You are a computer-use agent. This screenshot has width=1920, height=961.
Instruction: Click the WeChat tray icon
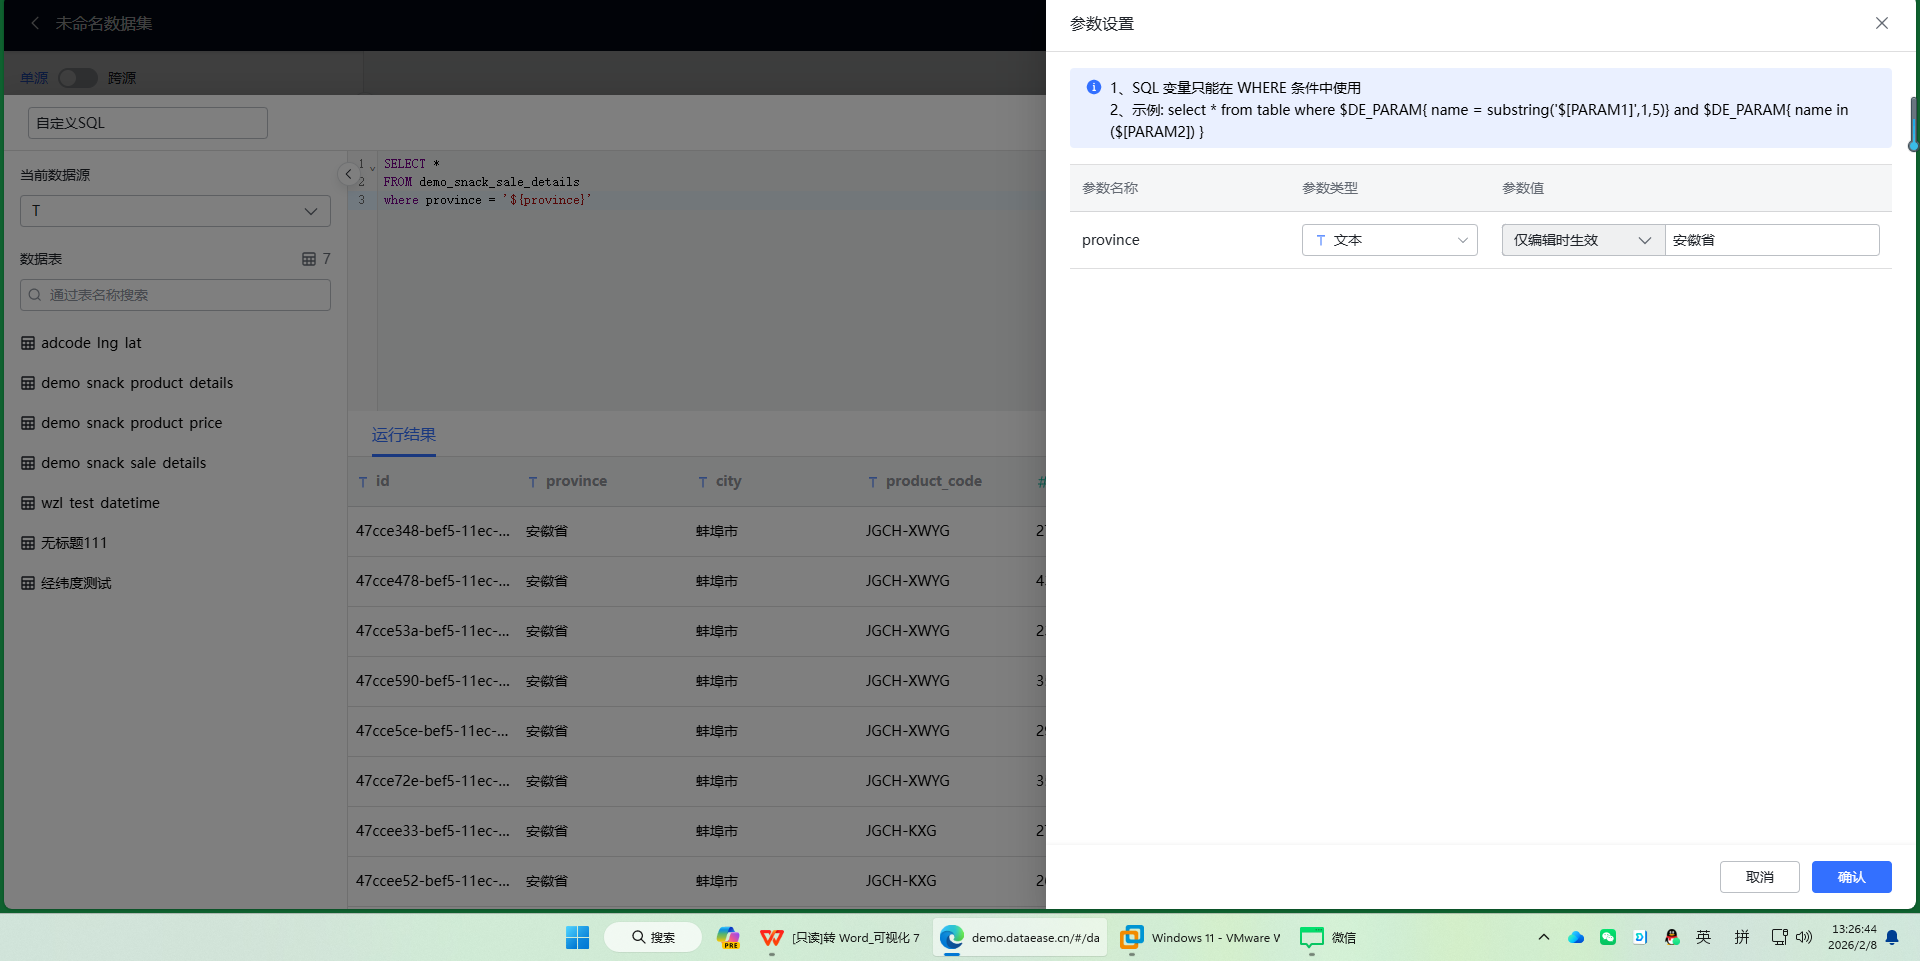(x=1608, y=937)
